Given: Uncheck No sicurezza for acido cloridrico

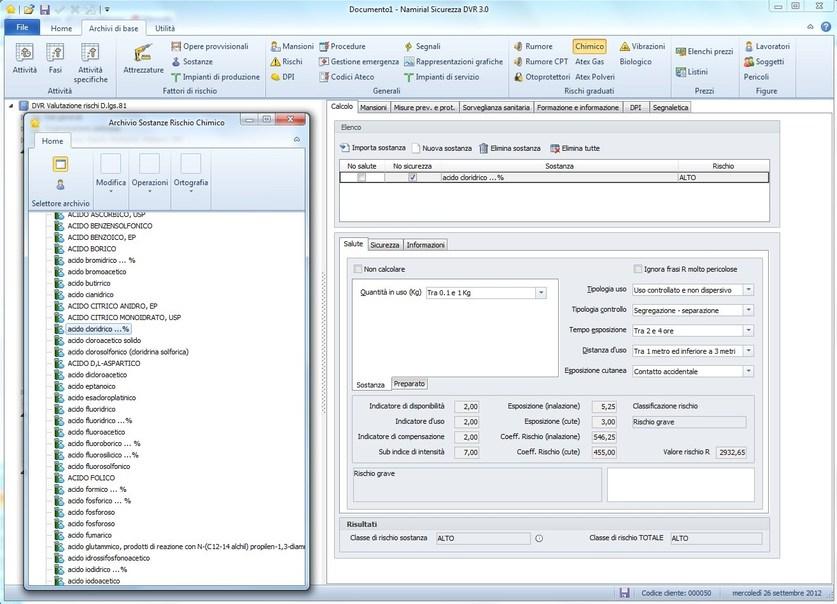Looking at the screenshot, I should [413, 177].
